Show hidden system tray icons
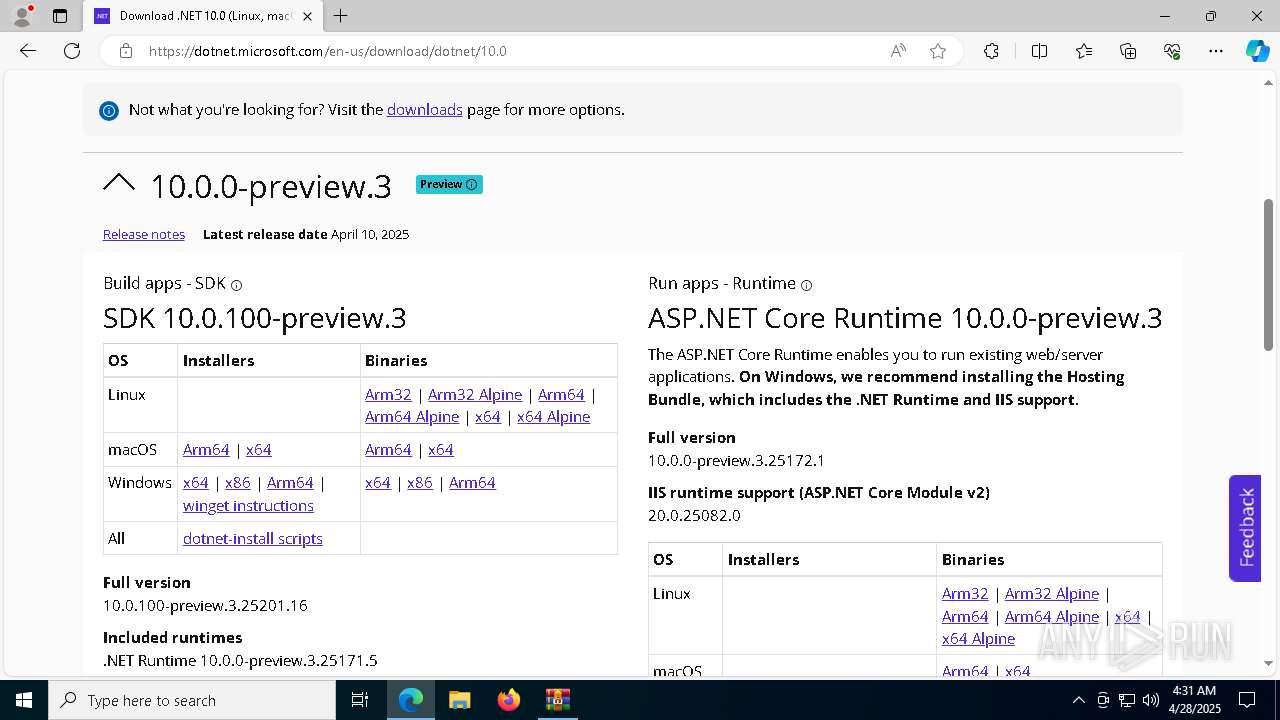 [1078, 700]
